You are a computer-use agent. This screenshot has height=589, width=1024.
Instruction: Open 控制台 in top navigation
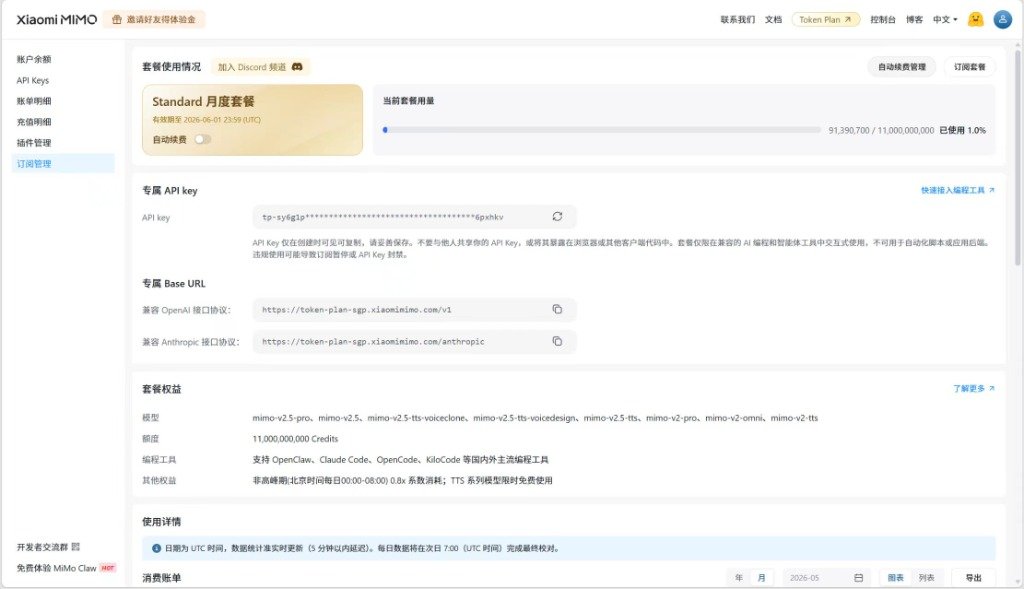pyautogui.click(x=882, y=20)
